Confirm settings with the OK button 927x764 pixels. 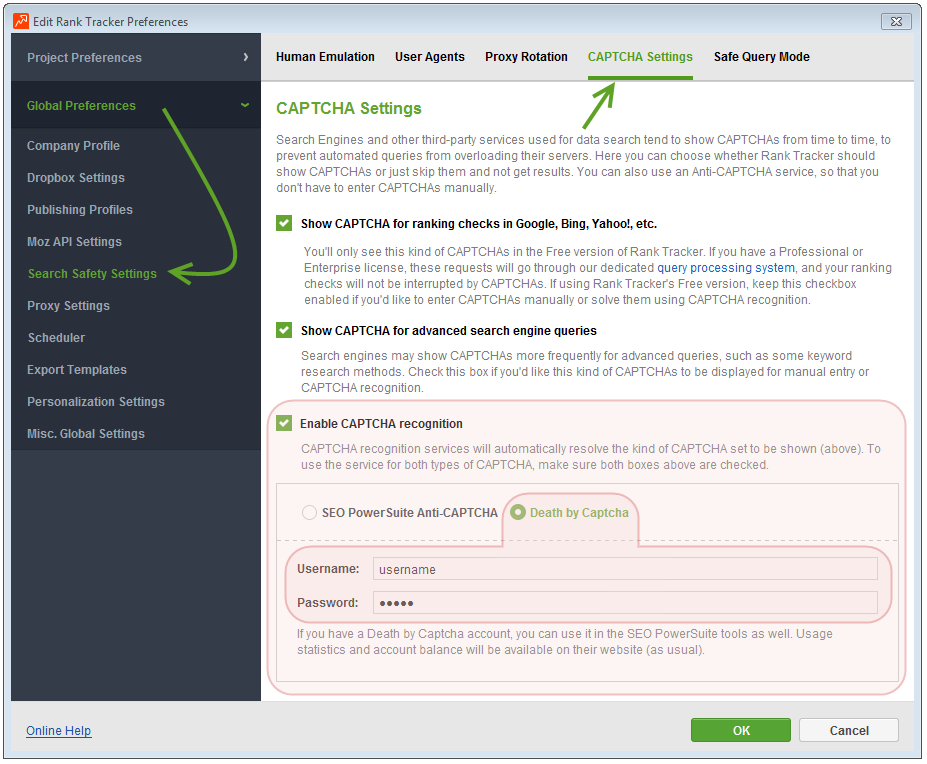741,730
